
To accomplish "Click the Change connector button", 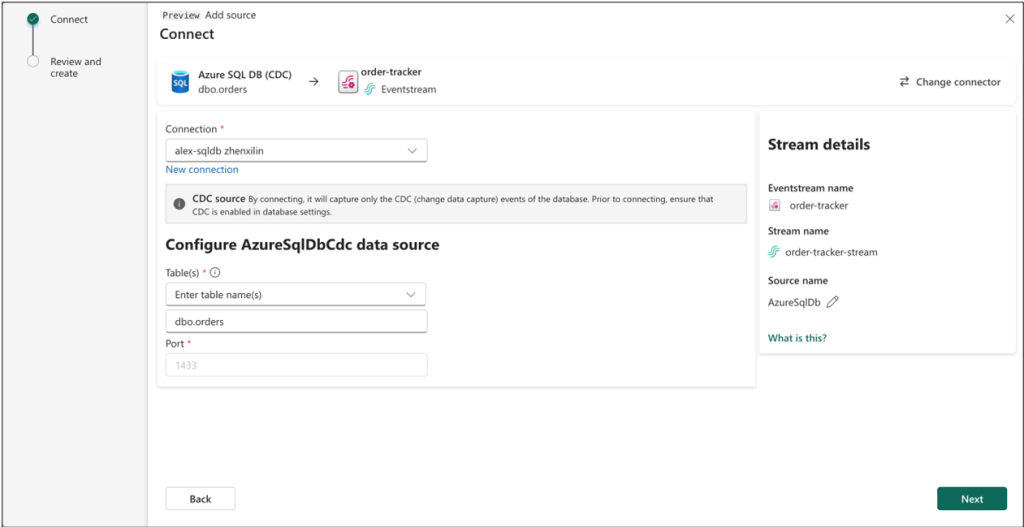I will tap(950, 82).
